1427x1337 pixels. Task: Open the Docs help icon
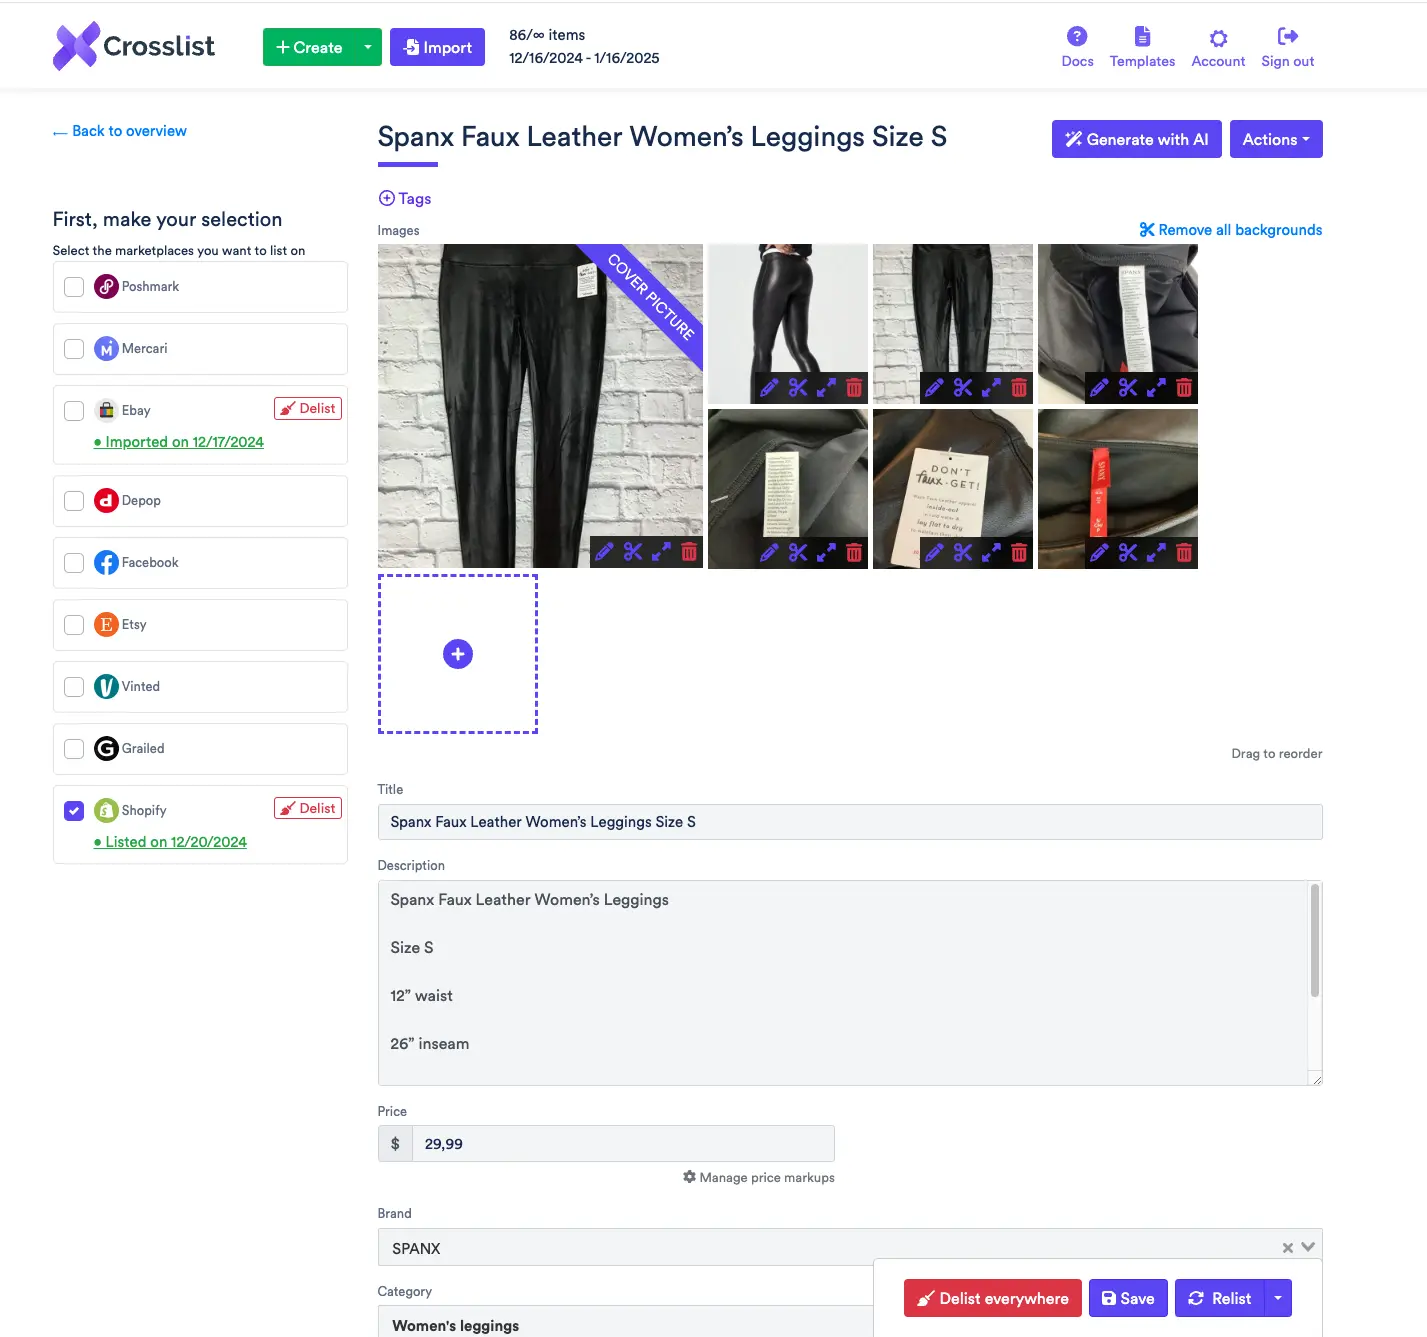(x=1077, y=37)
